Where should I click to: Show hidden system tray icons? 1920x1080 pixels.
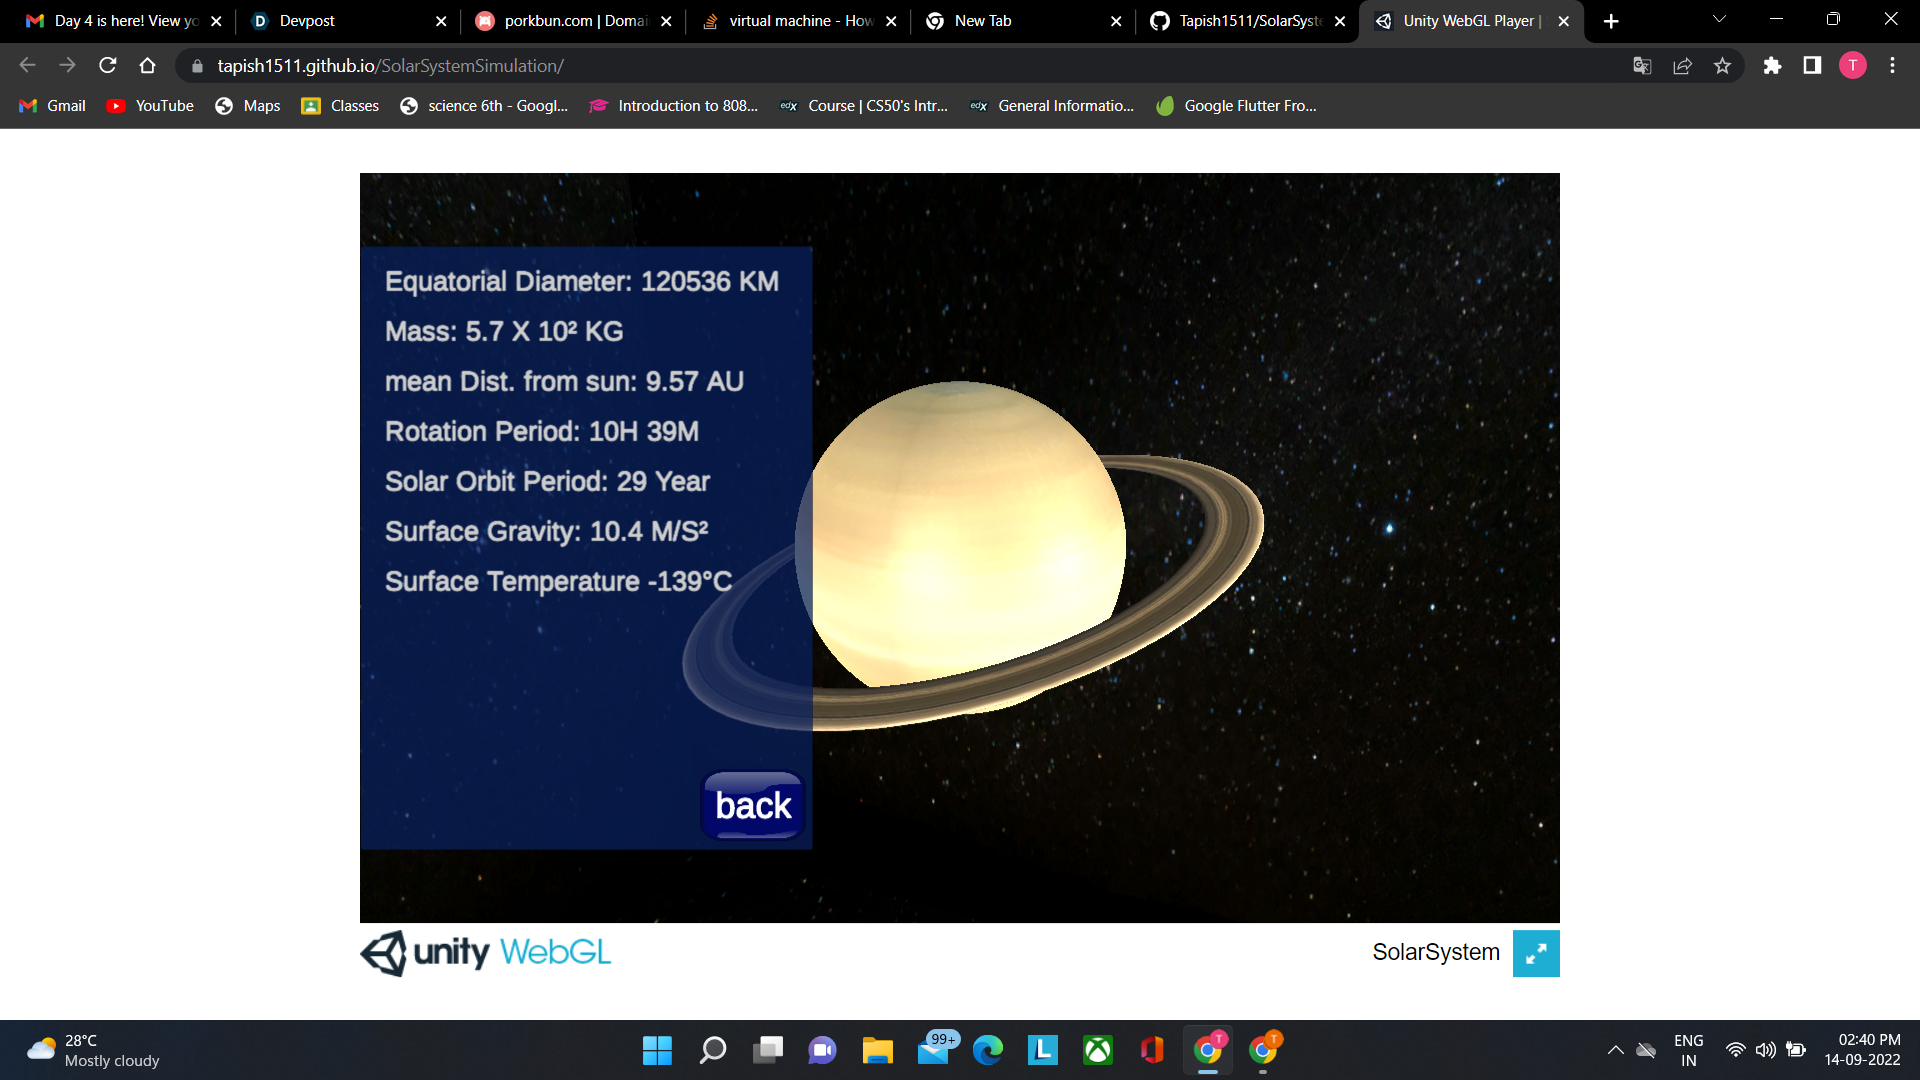pyautogui.click(x=1615, y=1050)
